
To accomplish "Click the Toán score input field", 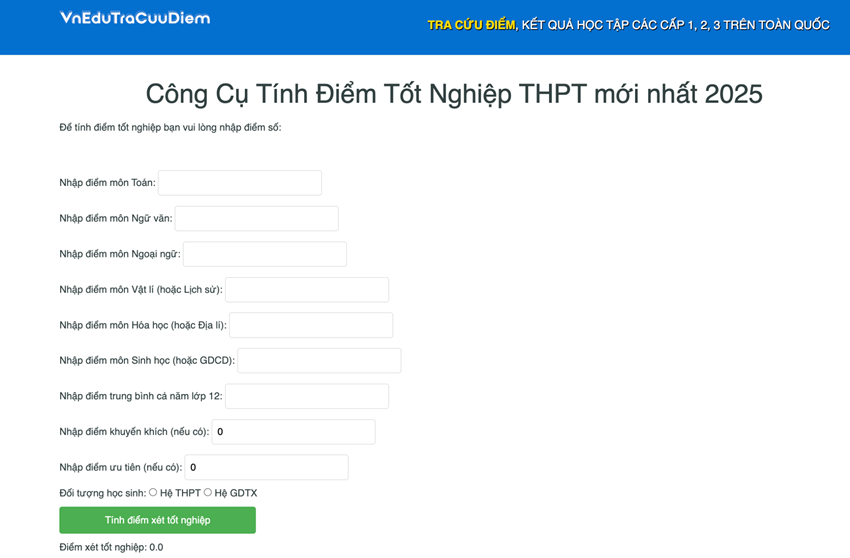I will [x=240, y=183].
